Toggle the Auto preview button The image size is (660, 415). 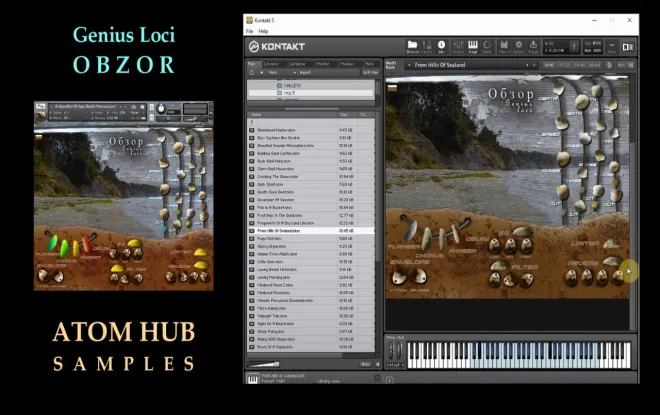point(365,364)
